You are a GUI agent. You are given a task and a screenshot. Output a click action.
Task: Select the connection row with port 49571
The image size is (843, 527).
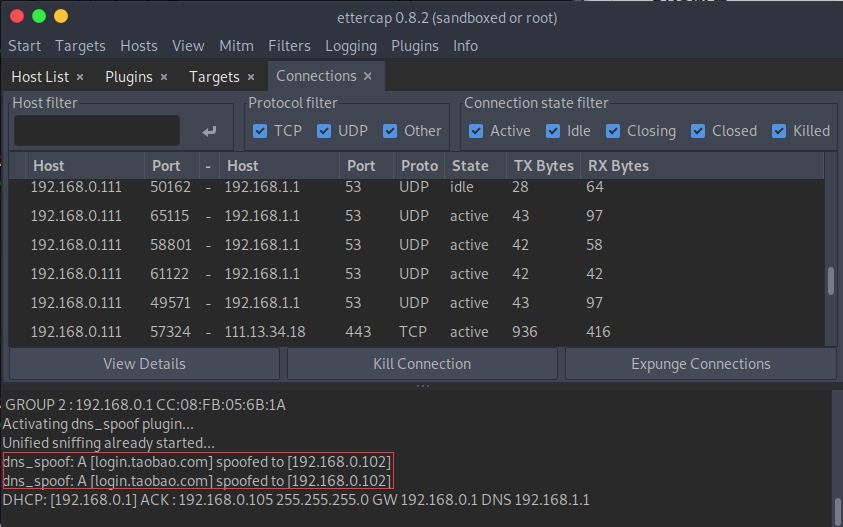pos(416,303)
